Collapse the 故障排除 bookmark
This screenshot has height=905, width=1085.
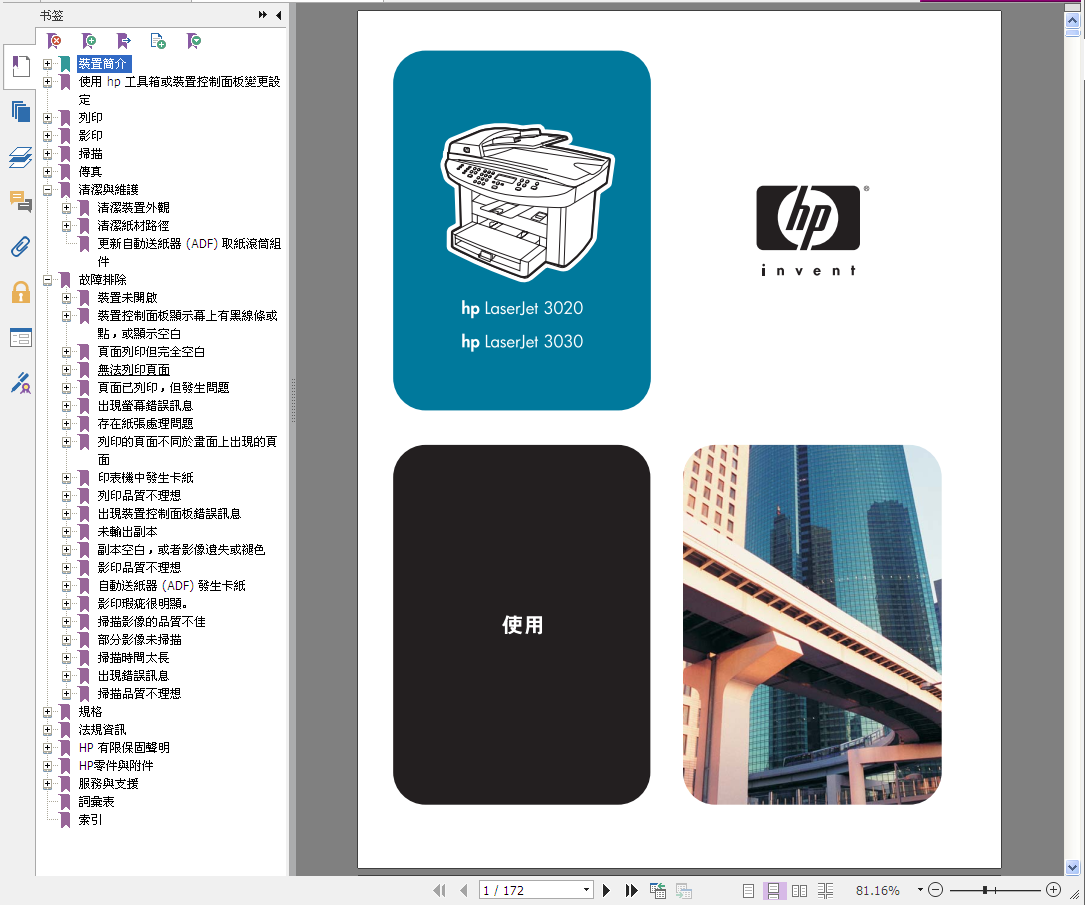point(48,280)
